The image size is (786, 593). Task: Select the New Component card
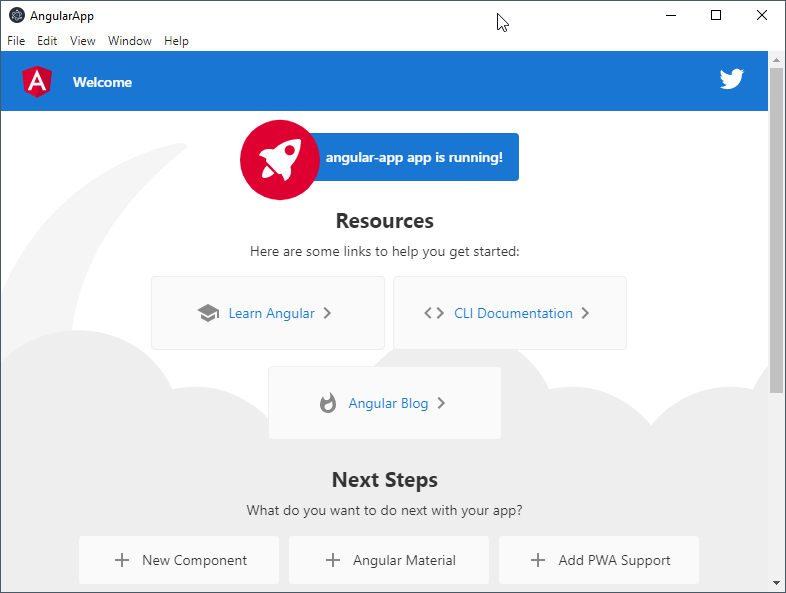point(179,560)
